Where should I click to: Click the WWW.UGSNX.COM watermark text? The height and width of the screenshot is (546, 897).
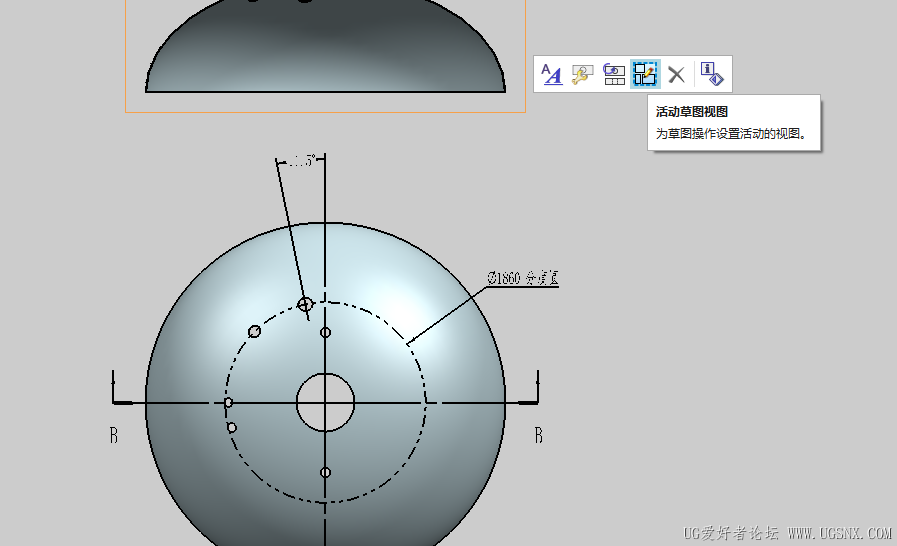839,533
